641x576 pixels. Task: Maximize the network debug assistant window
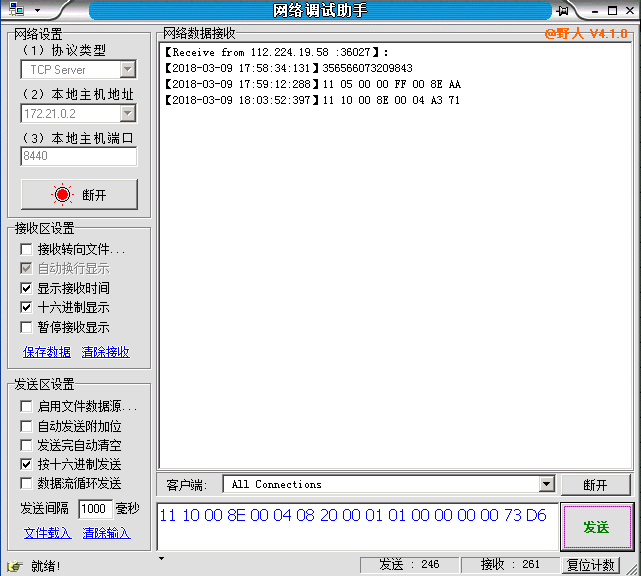pyautogui.click(x=612, y=11)
